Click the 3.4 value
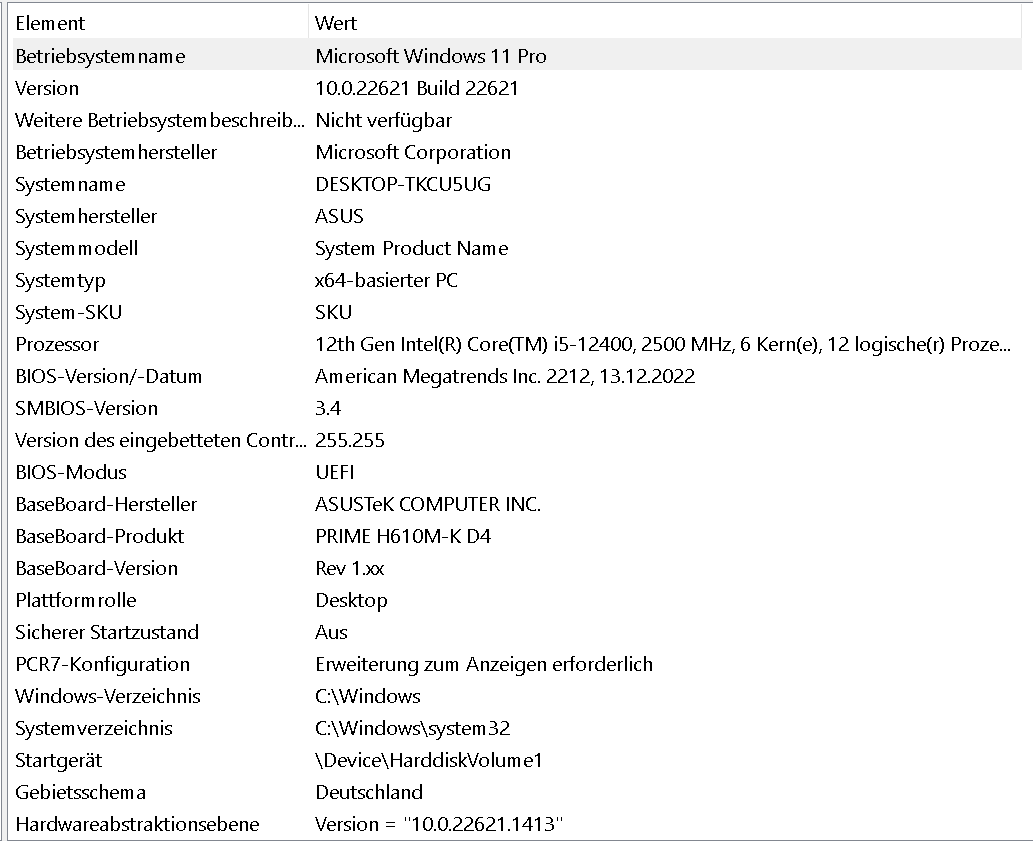 [328, 408]
